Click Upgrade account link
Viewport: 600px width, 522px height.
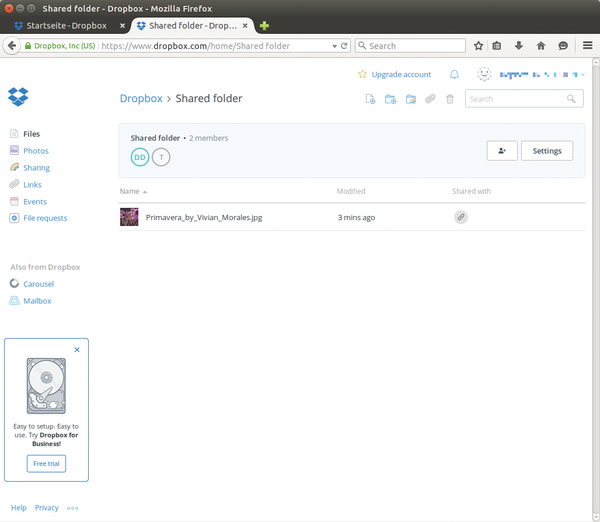click(x=401, y=74)
